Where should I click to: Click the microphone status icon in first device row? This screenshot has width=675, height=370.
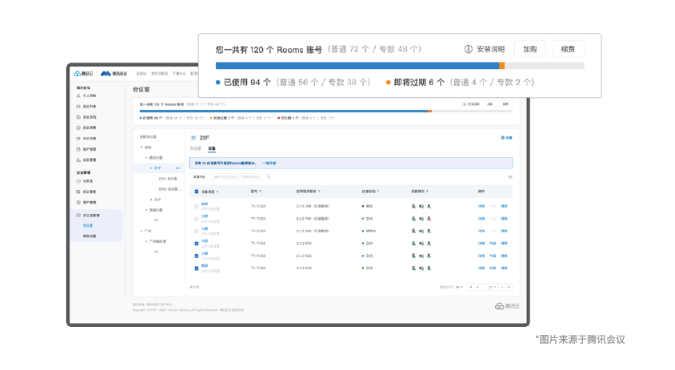click(414, 206)
